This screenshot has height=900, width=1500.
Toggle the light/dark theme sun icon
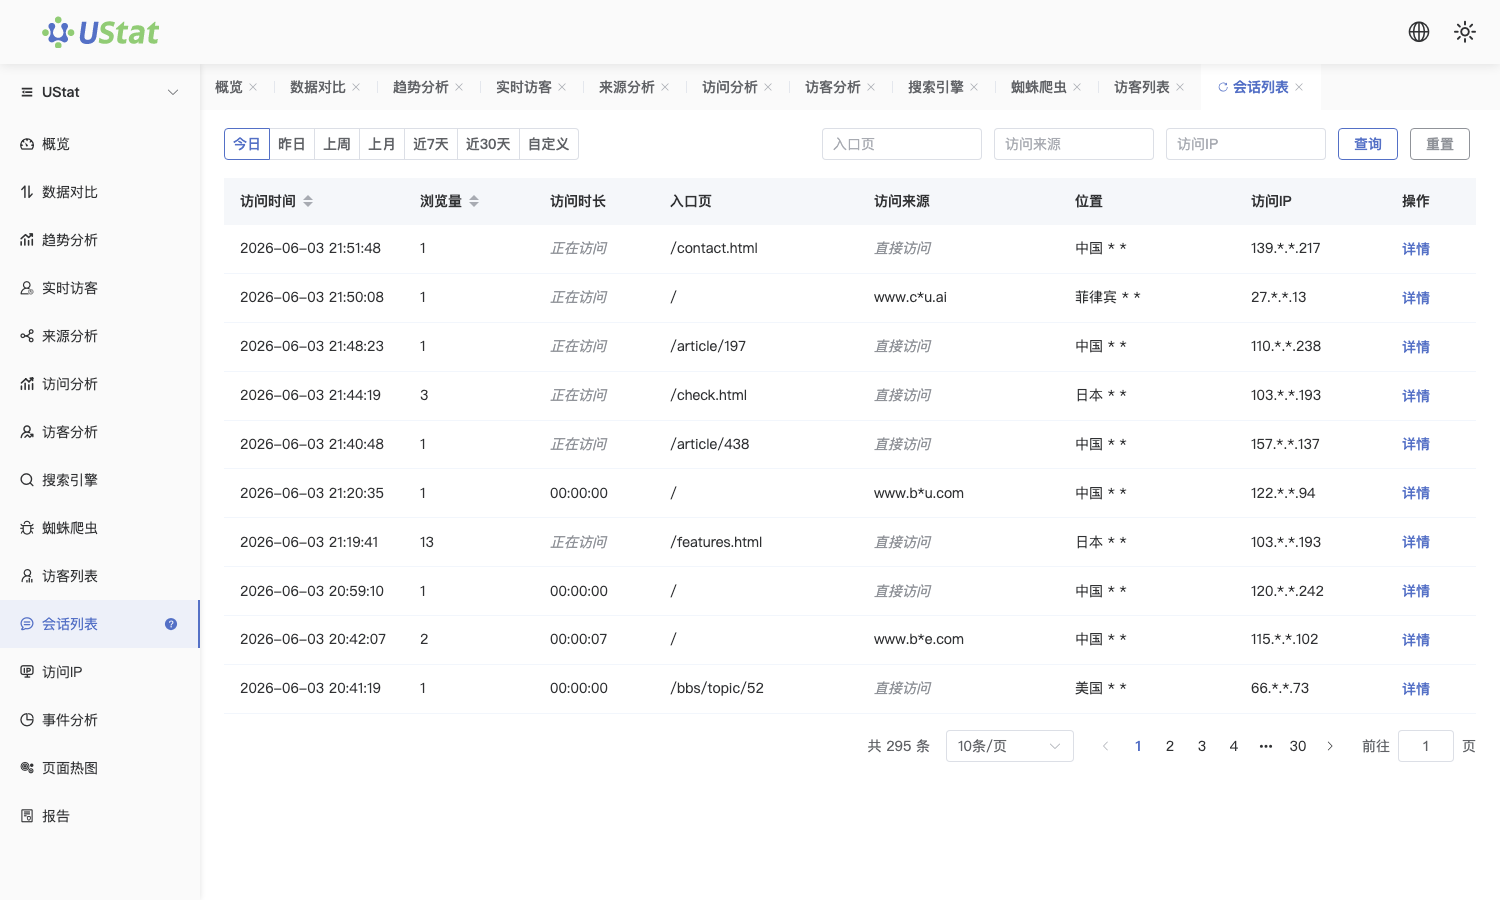pyautogui.click(x=1465, y=32)
